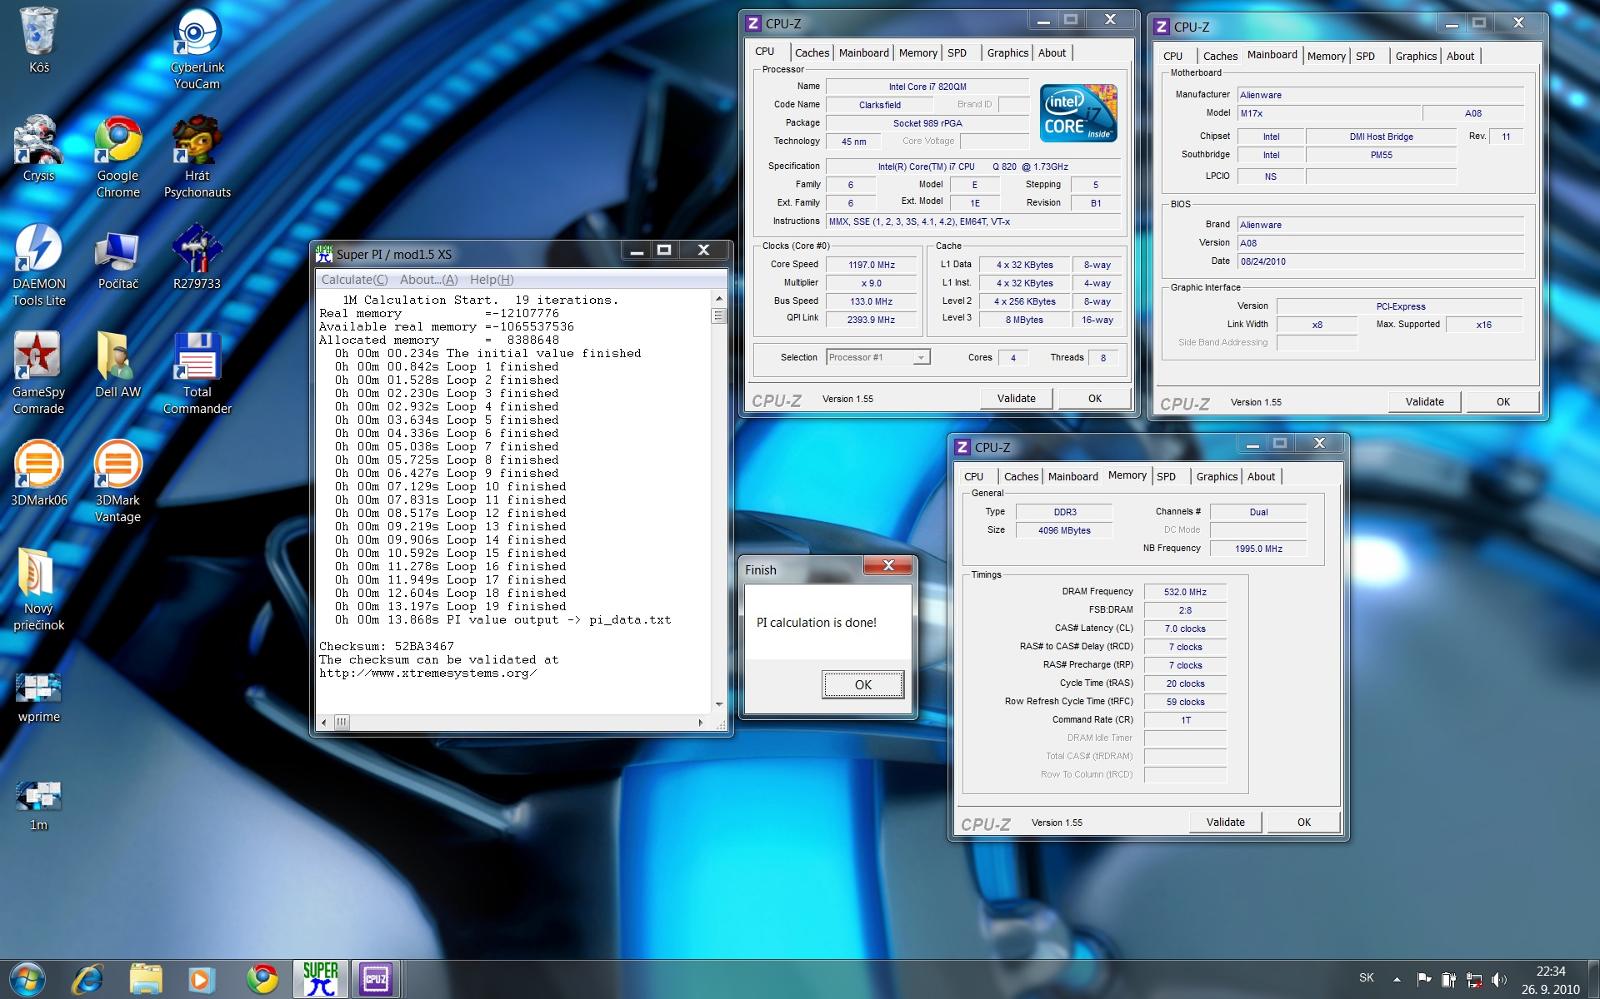Screen dimensions: 1600x999
Task: Open Hrát Psychonauts desktop shortcut
Action: (x=197, y=156)
